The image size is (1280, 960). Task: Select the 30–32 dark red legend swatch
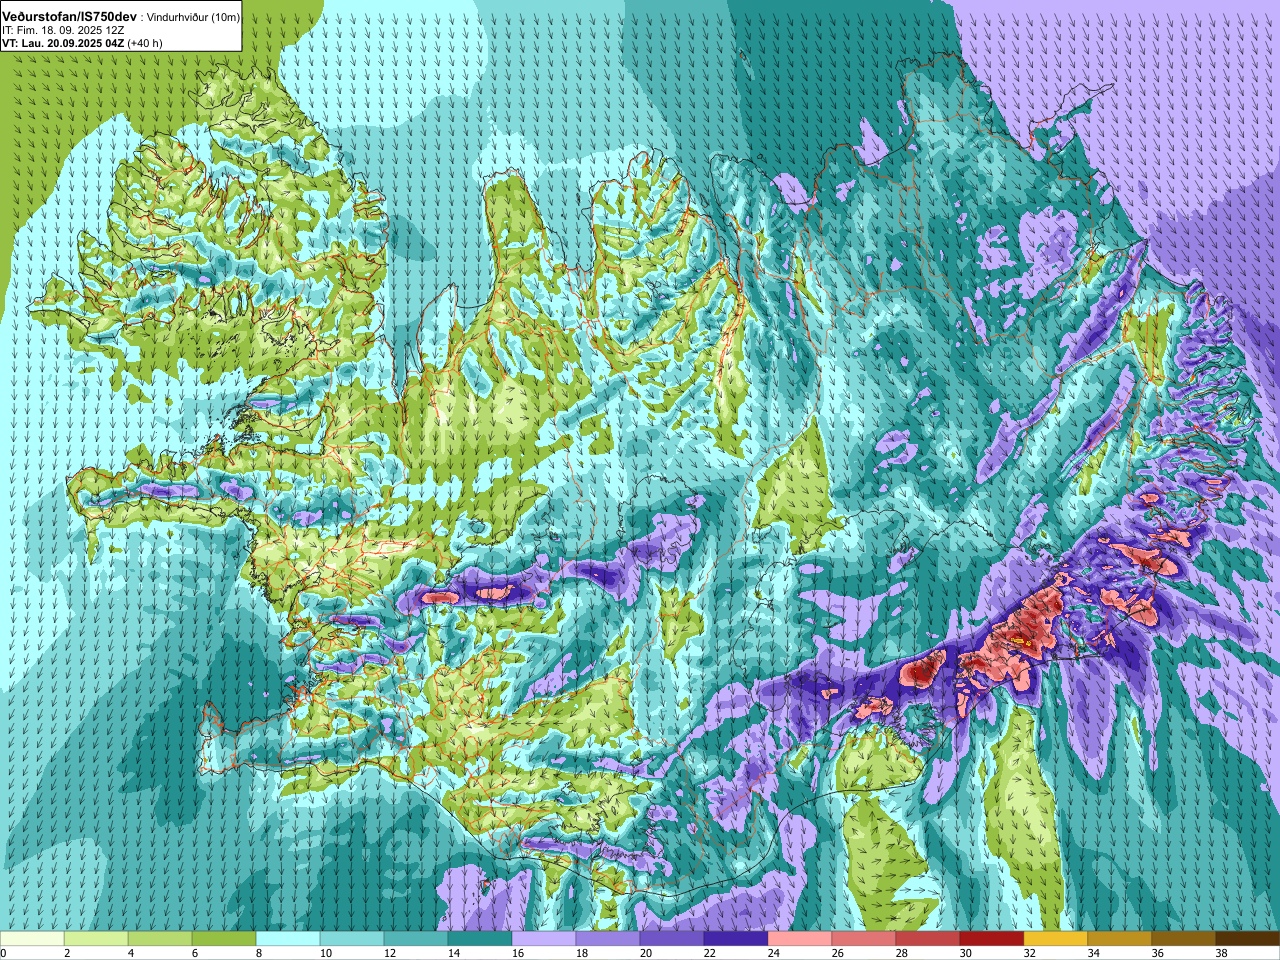coord(992,939)
